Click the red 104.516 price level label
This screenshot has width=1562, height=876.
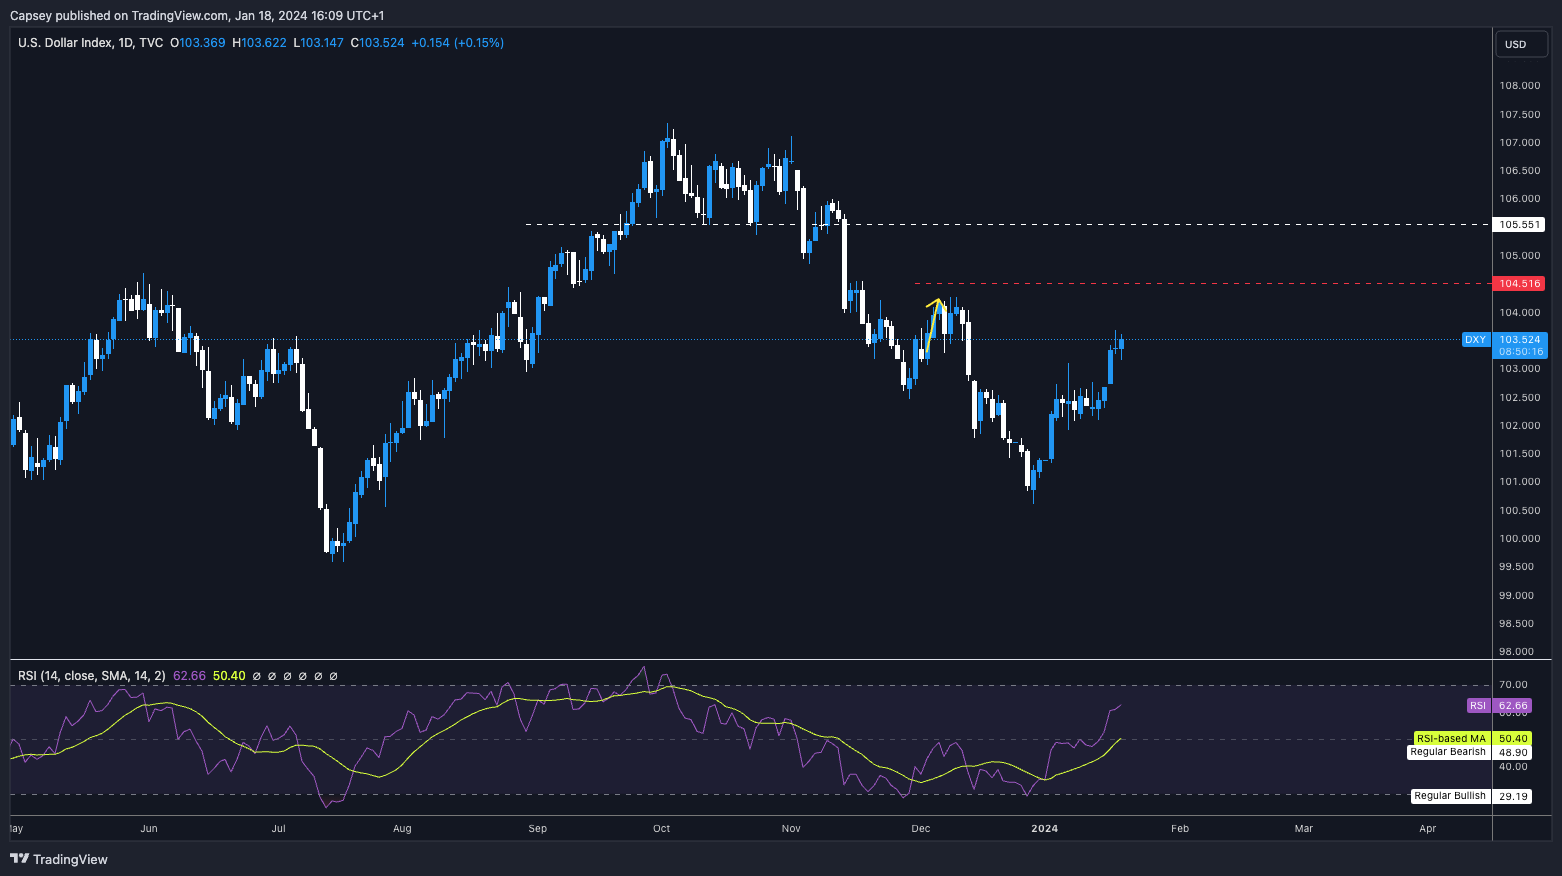(1519, 284)
